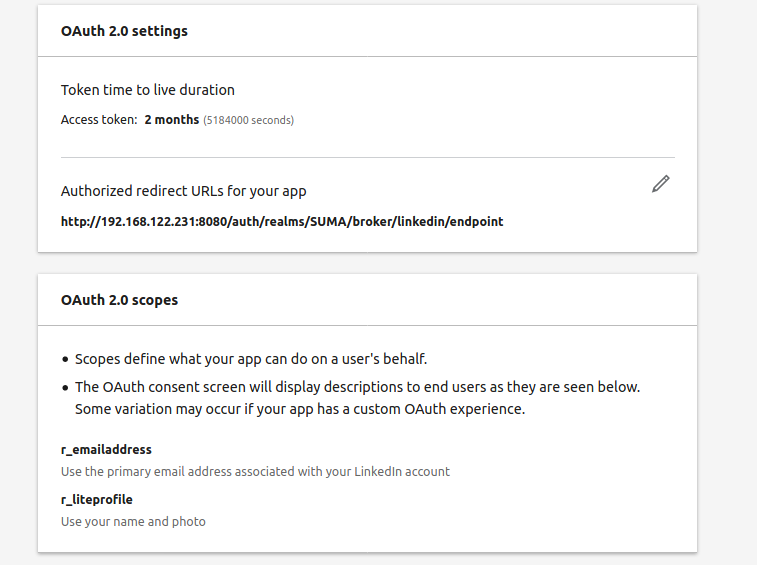Click the pencil edit icon for redirect URLs
Screen dimensions: 757x565
coord(660,184)
